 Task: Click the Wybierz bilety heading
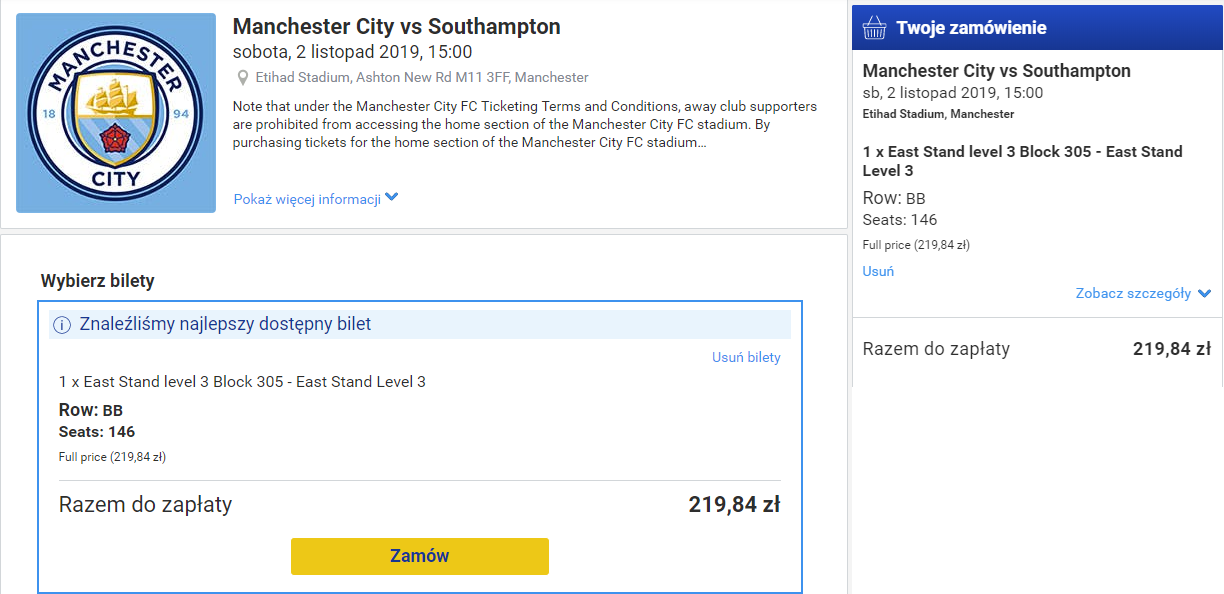point(97,281)
